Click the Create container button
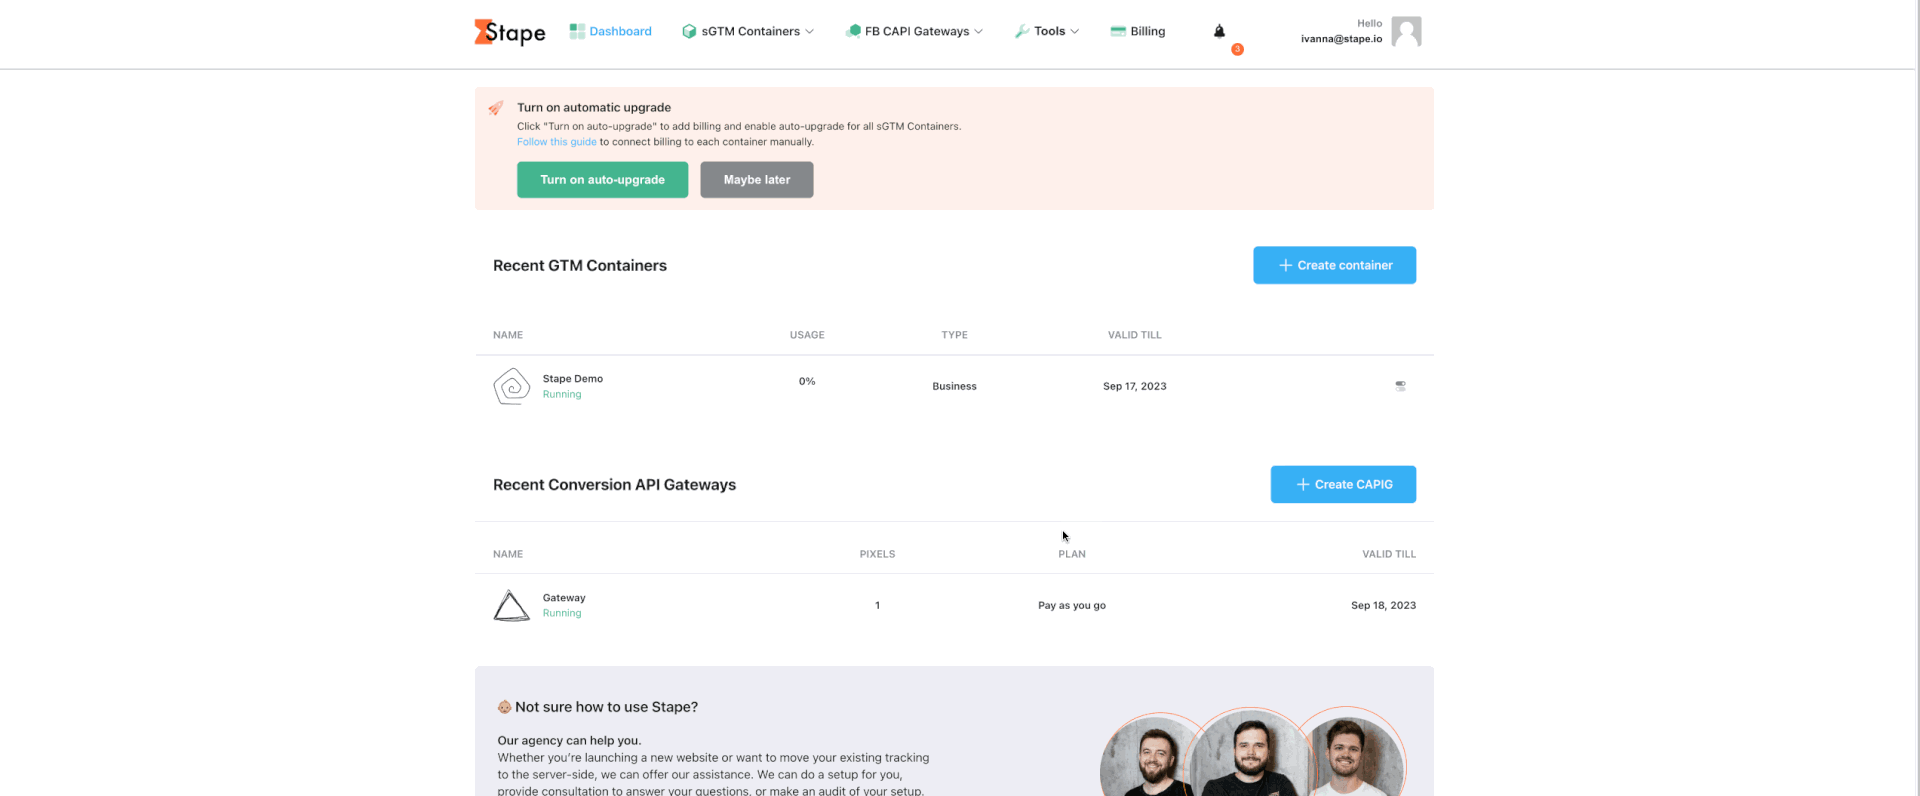Image resolution: width=1920 pixels, height=796 pixels. [x=1334, y=265]
